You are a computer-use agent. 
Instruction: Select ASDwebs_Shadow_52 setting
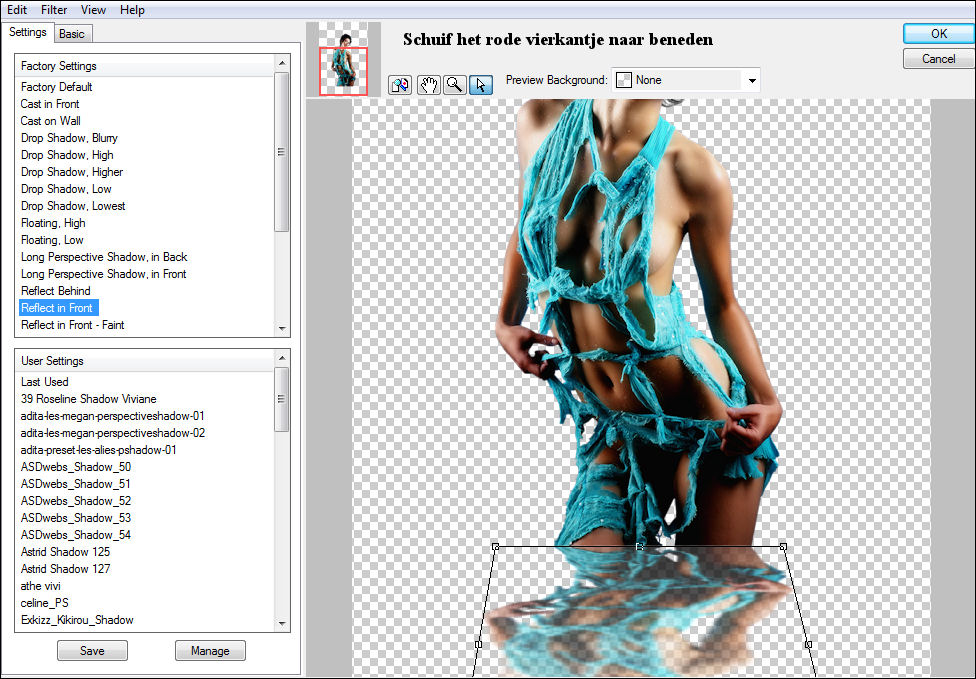75,501
